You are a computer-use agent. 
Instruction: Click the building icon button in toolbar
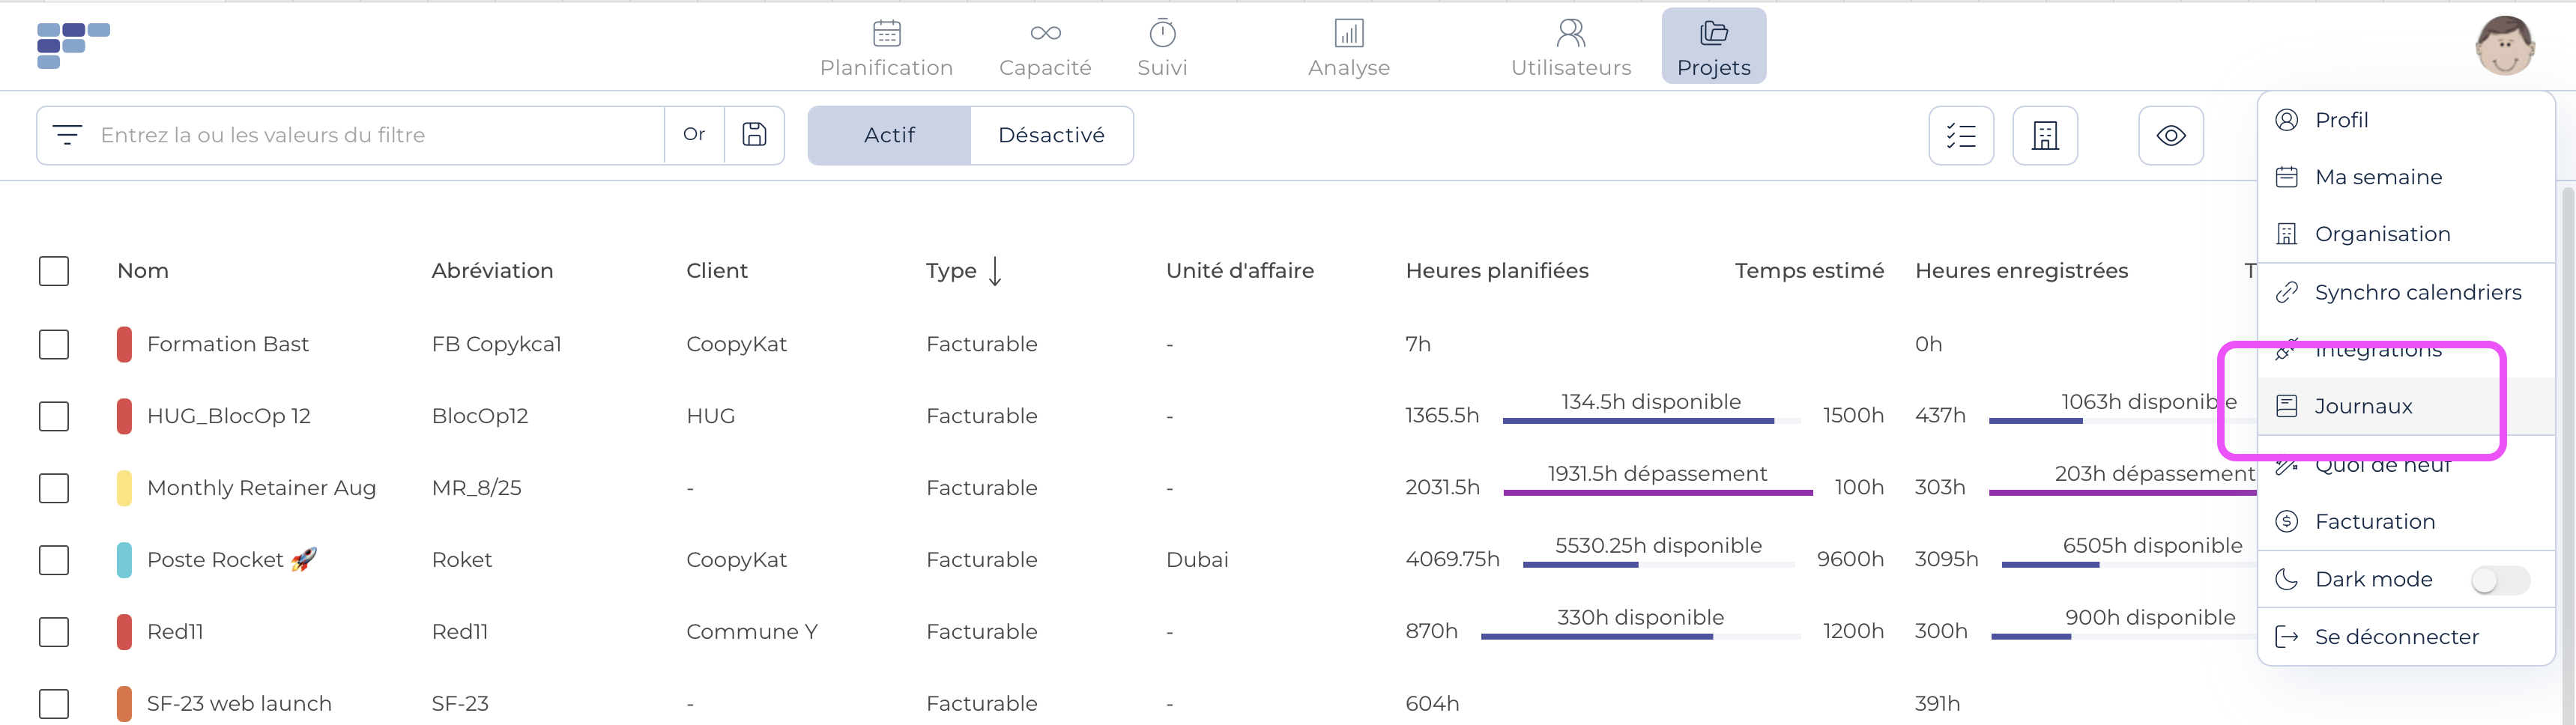(2045, 135)
